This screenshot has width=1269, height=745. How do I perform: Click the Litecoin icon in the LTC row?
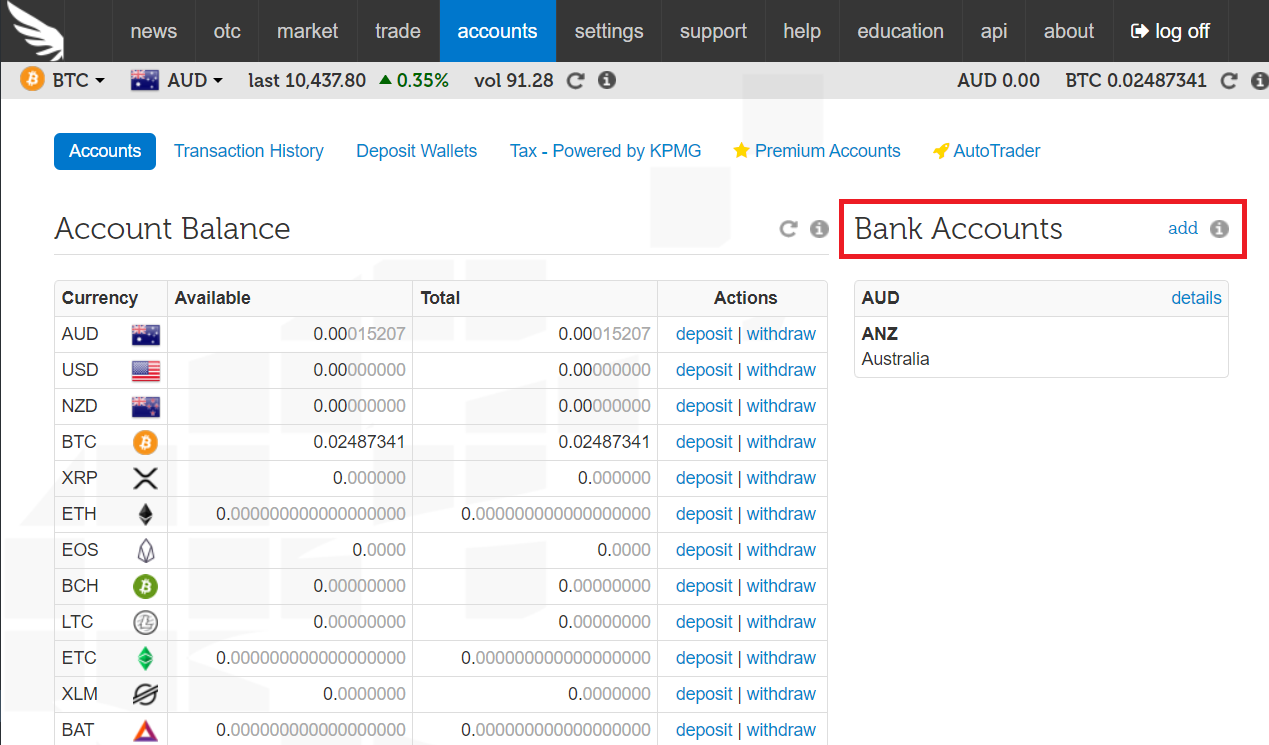click(145, 622)
